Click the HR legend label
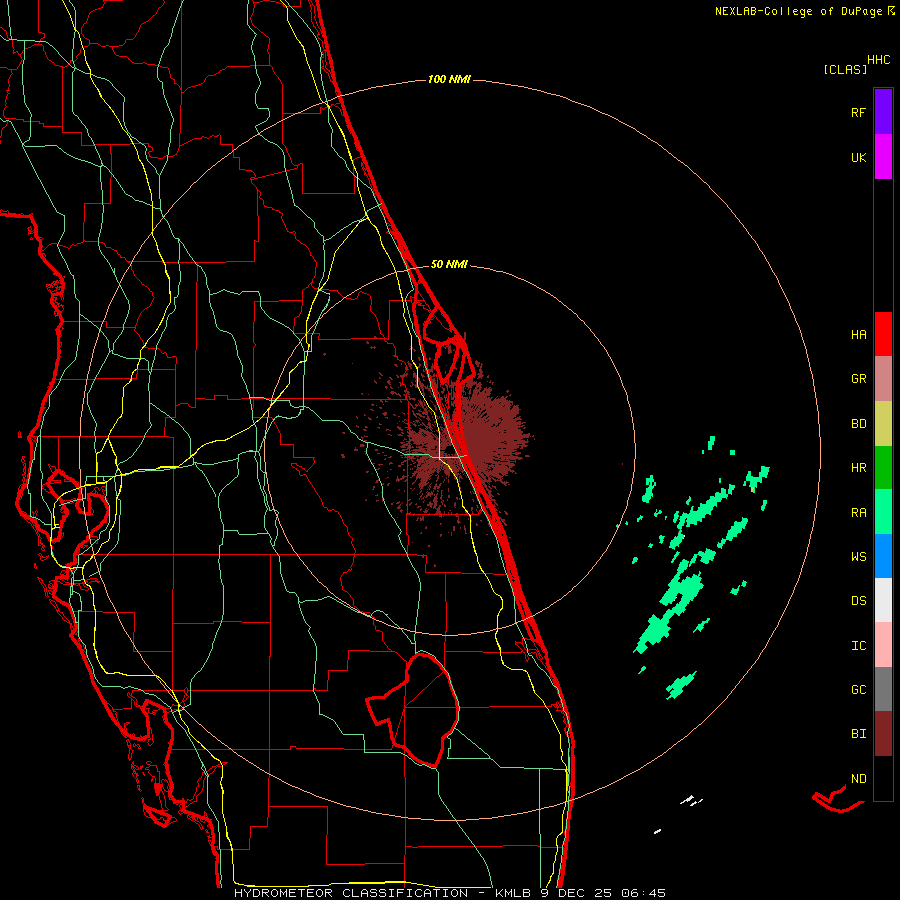Viewport: 900px width, 900px height. (x=858, y=468)
